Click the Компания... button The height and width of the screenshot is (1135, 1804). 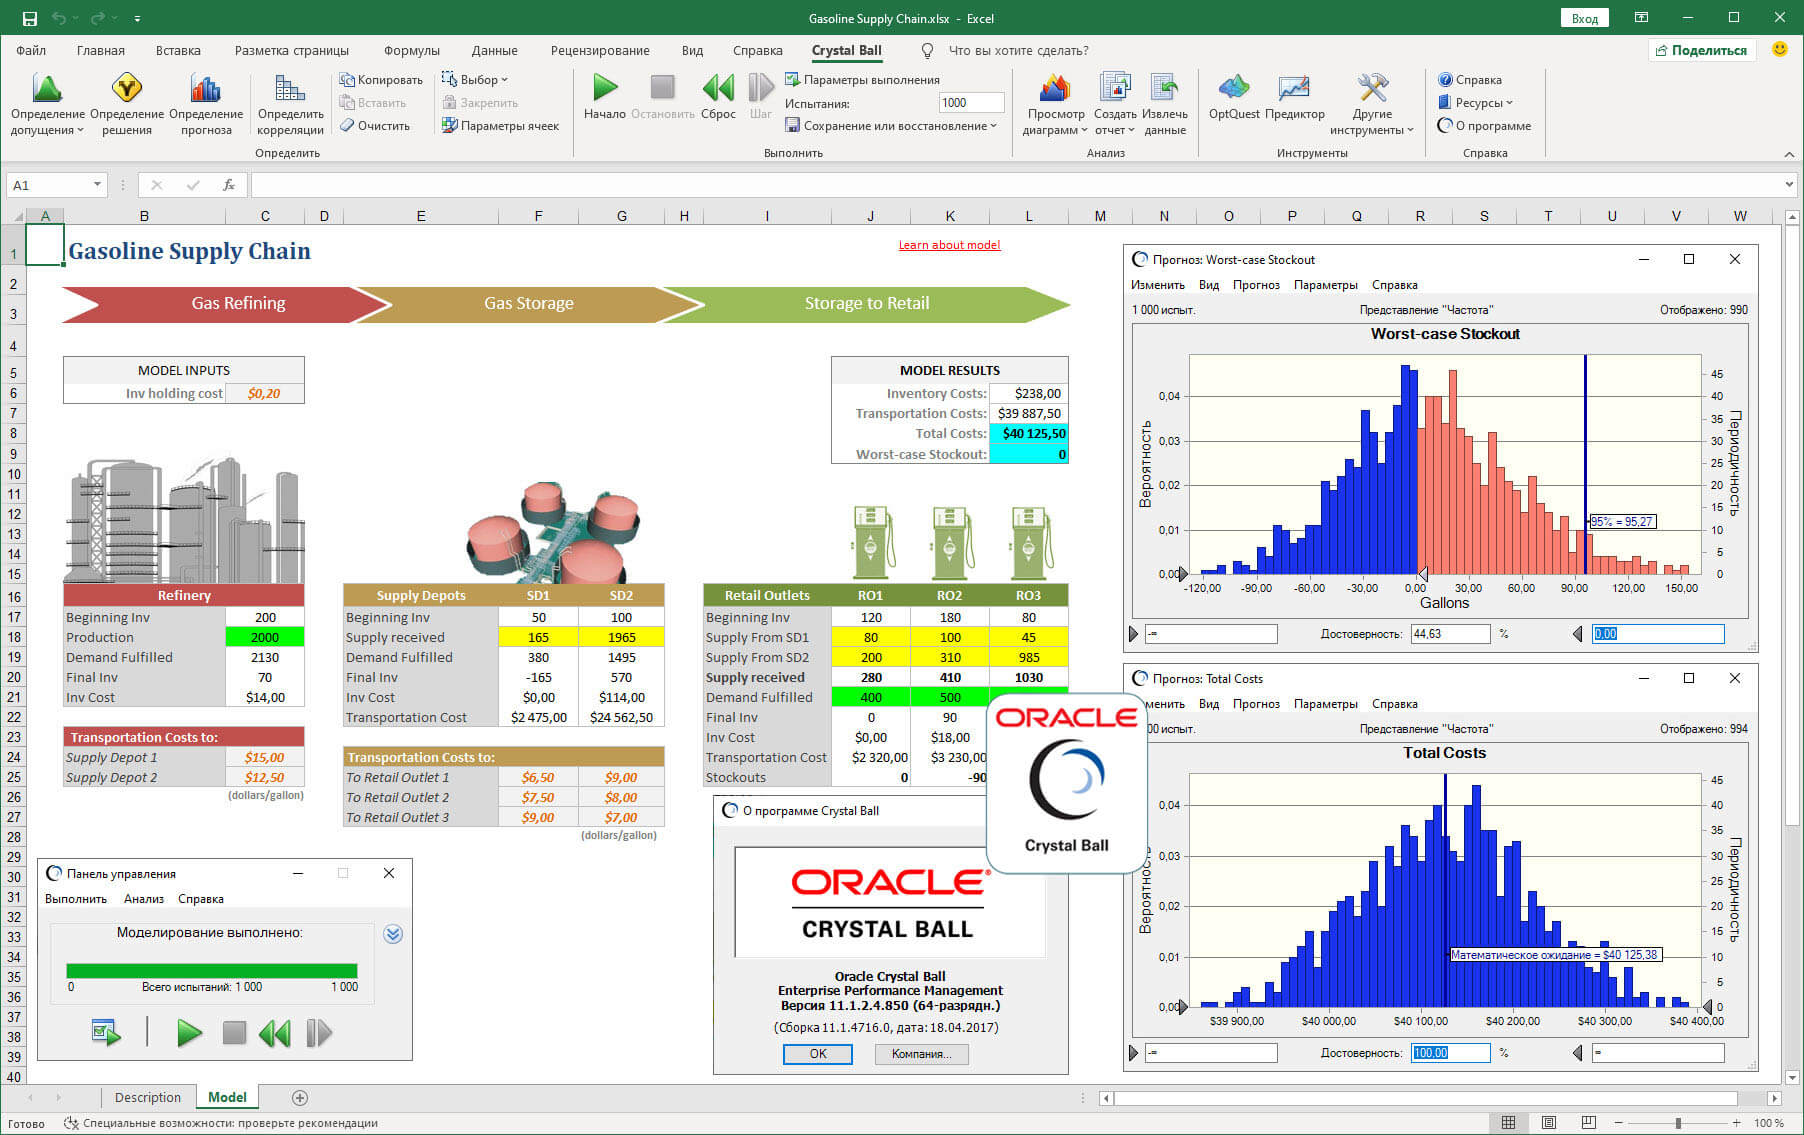coord(922,1054)
